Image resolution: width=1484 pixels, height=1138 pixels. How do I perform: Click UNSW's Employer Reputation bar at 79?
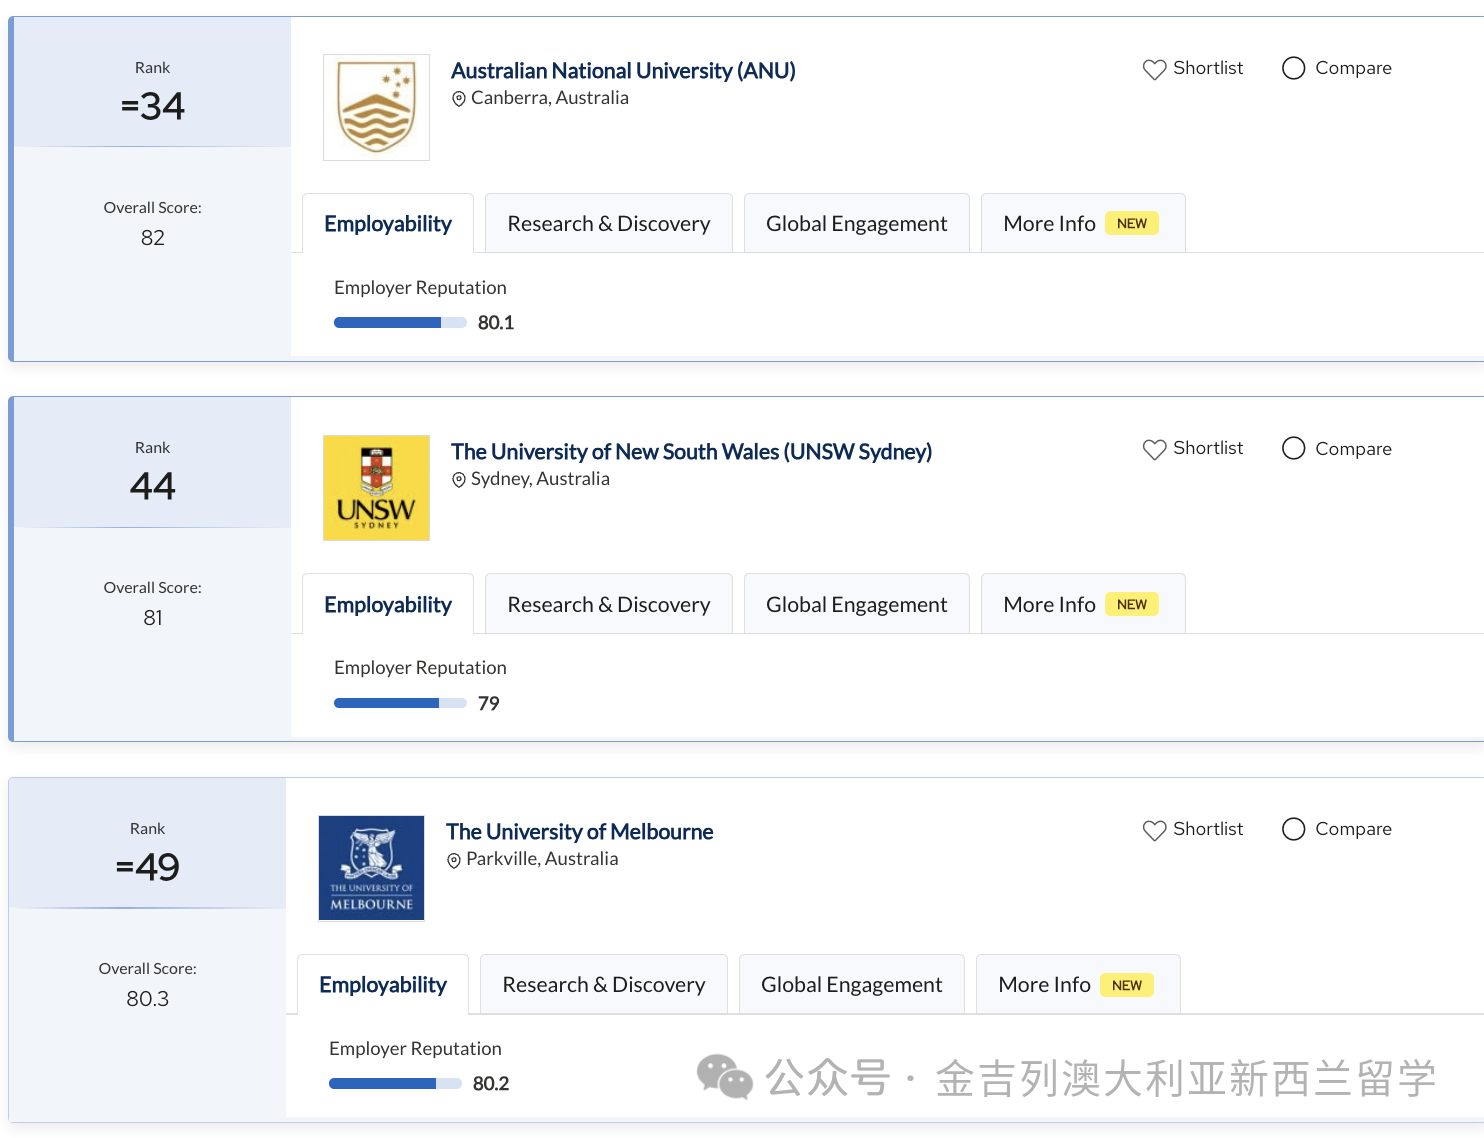(400, 703)
